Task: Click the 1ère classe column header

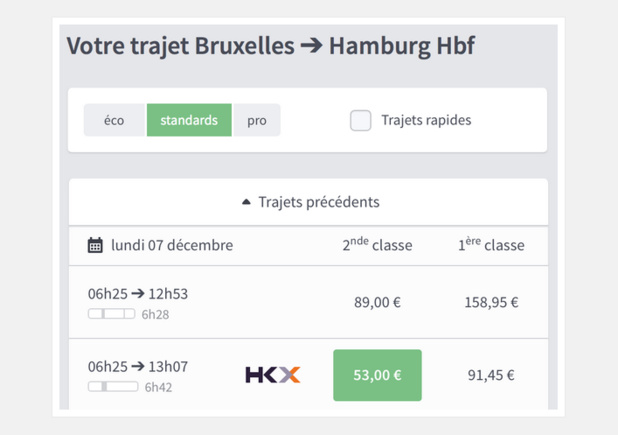Action: click(x=491, y=245)
